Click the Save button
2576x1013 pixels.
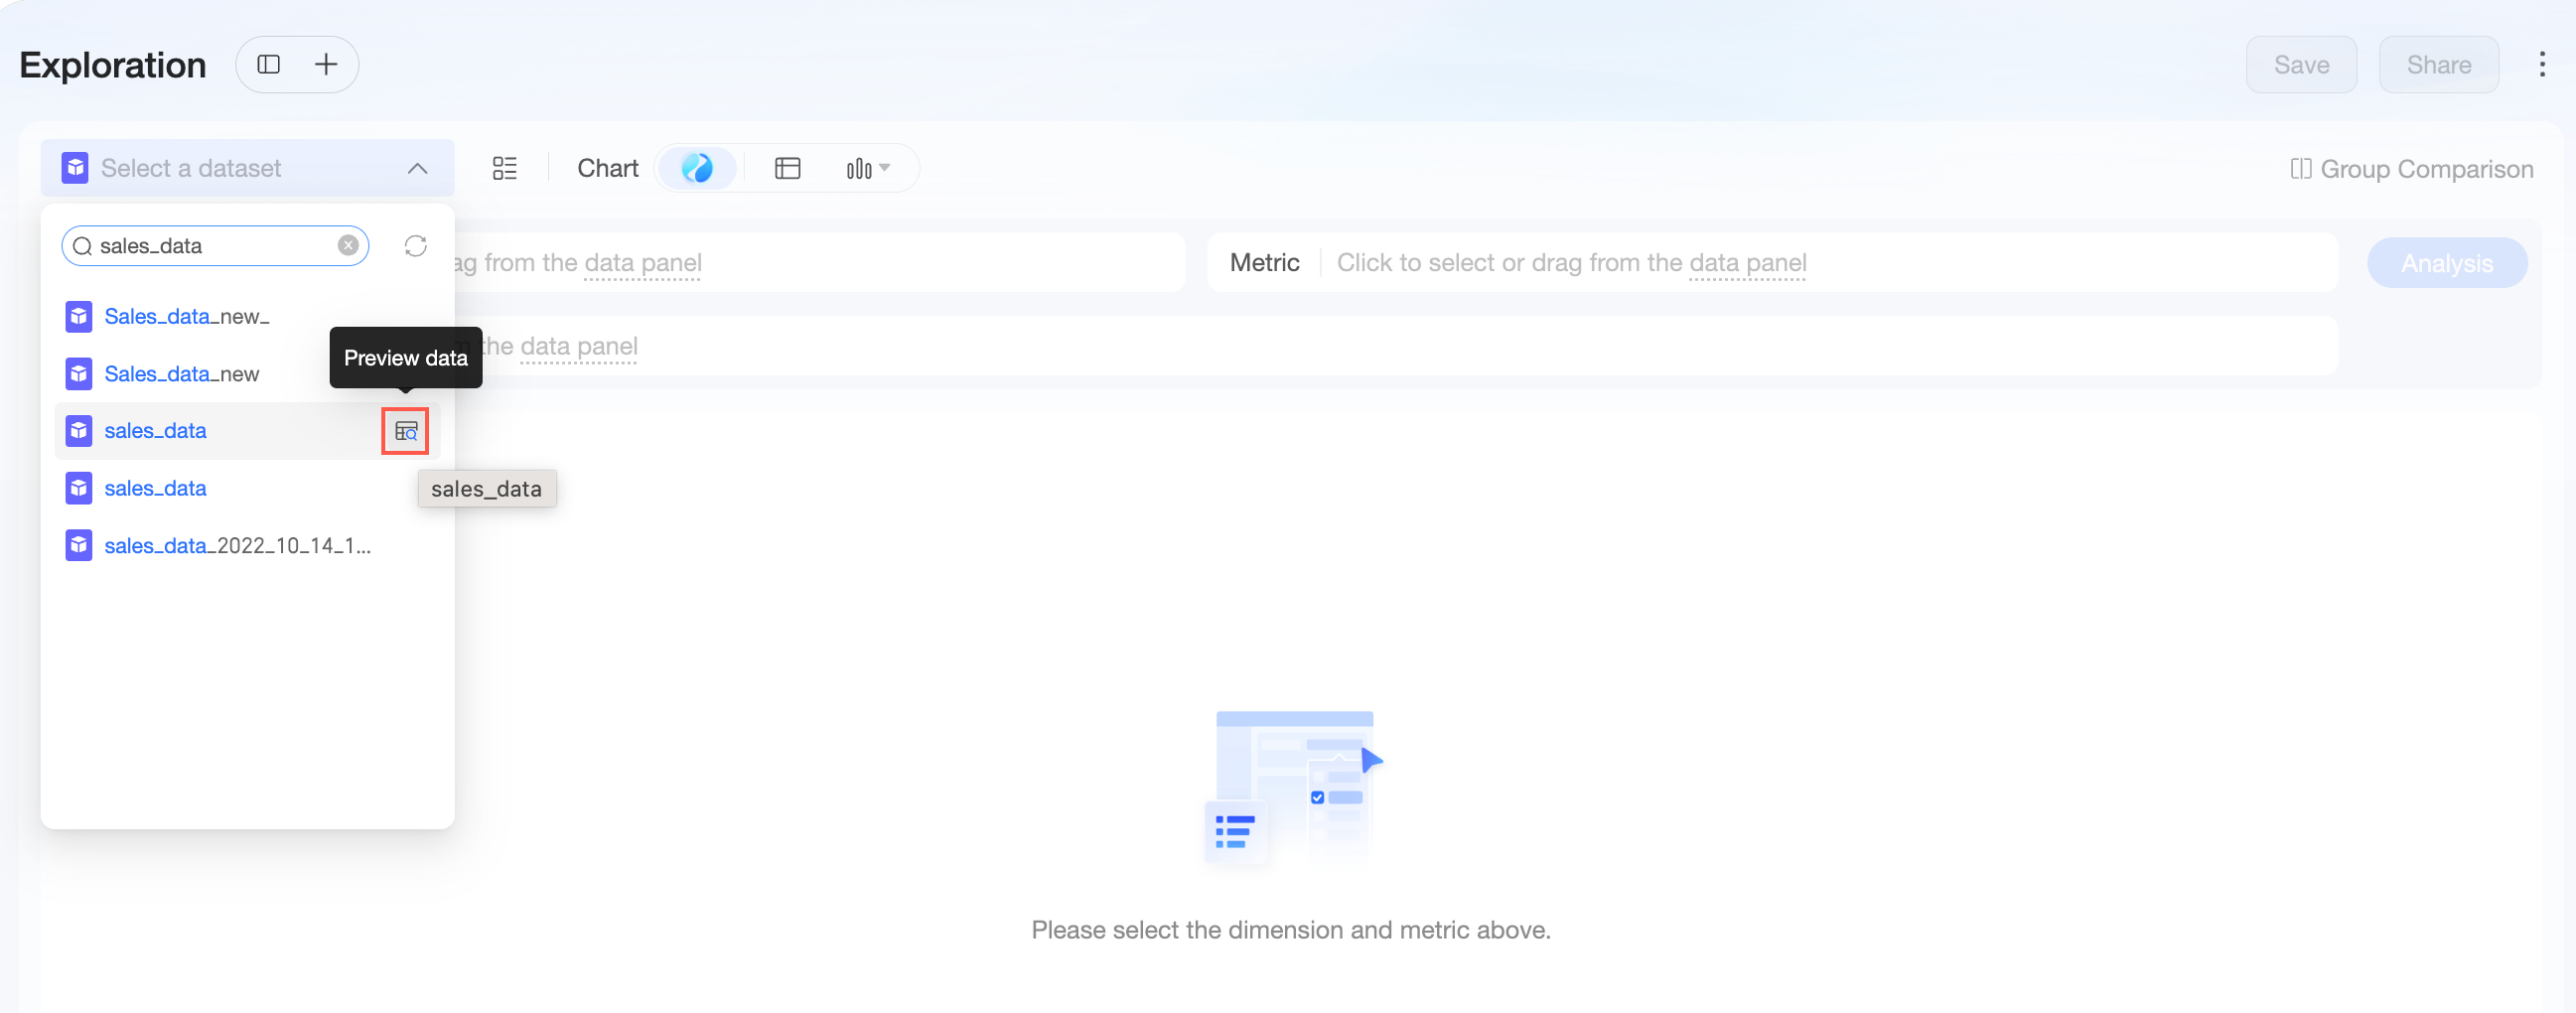point(2301,65)
